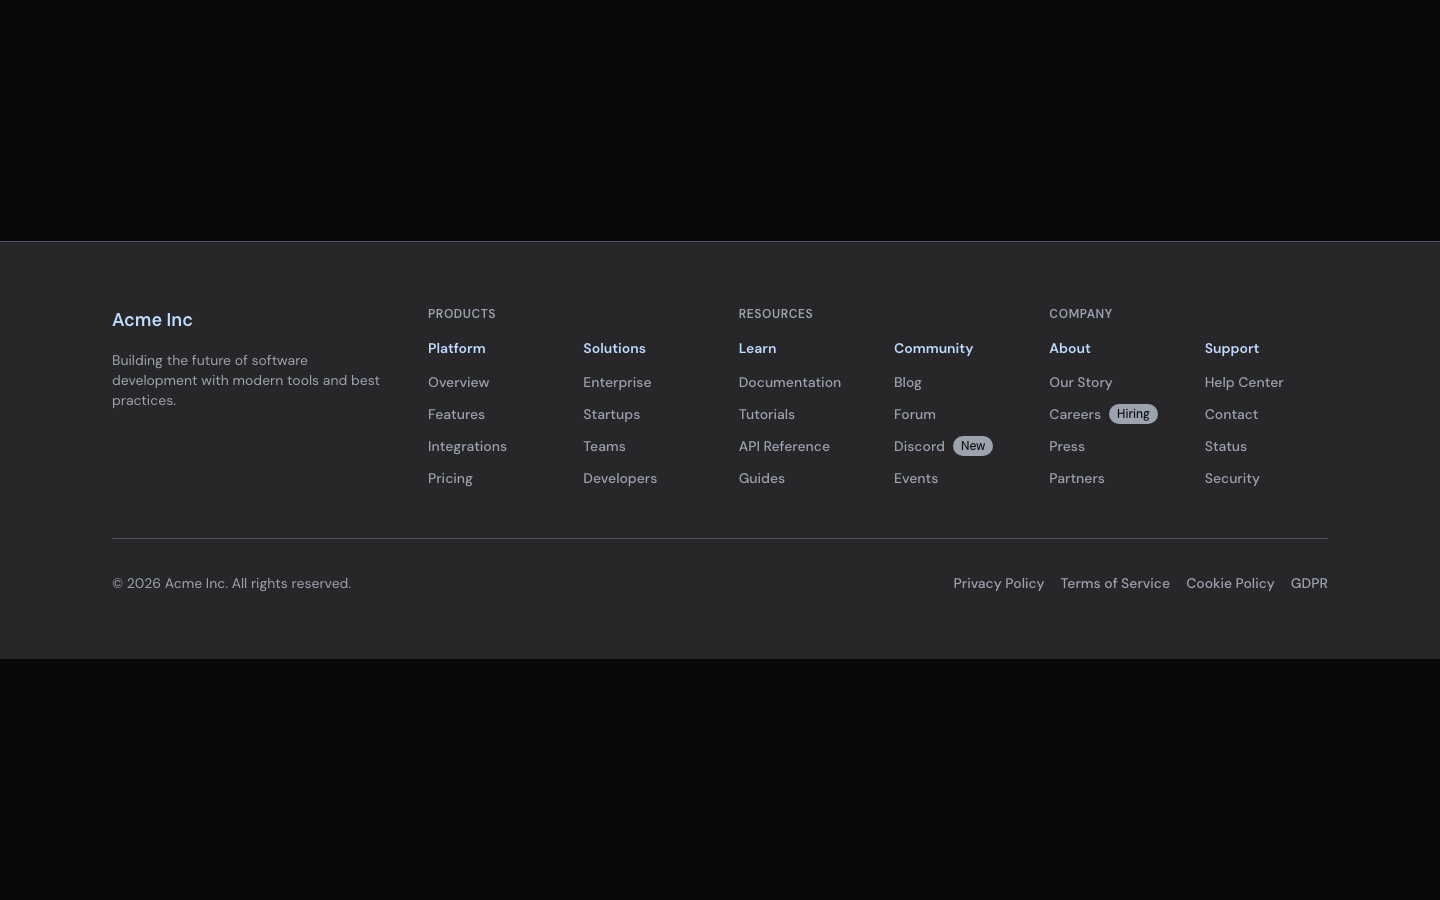Open the Careers page with Hiring badge
This screenshot has width=1440, height=900.
pyautogui.click(x=1075, y=414)
